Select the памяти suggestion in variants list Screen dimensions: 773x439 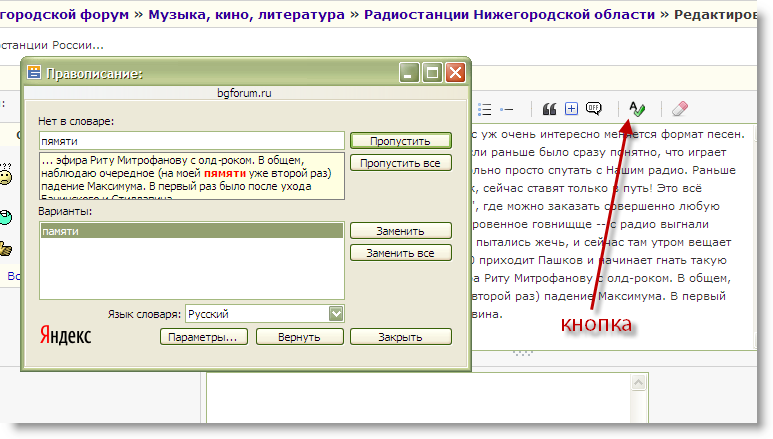(x=190, y=231)
